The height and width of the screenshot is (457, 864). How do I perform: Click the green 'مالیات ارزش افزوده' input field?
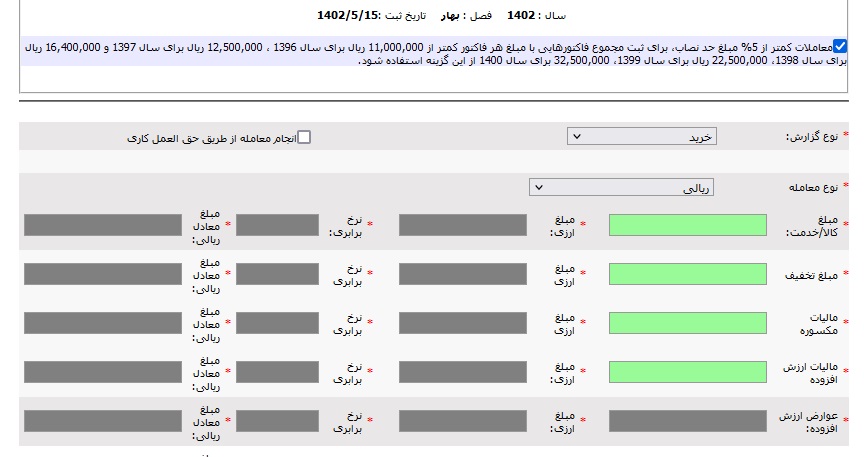tap(687, 372)
